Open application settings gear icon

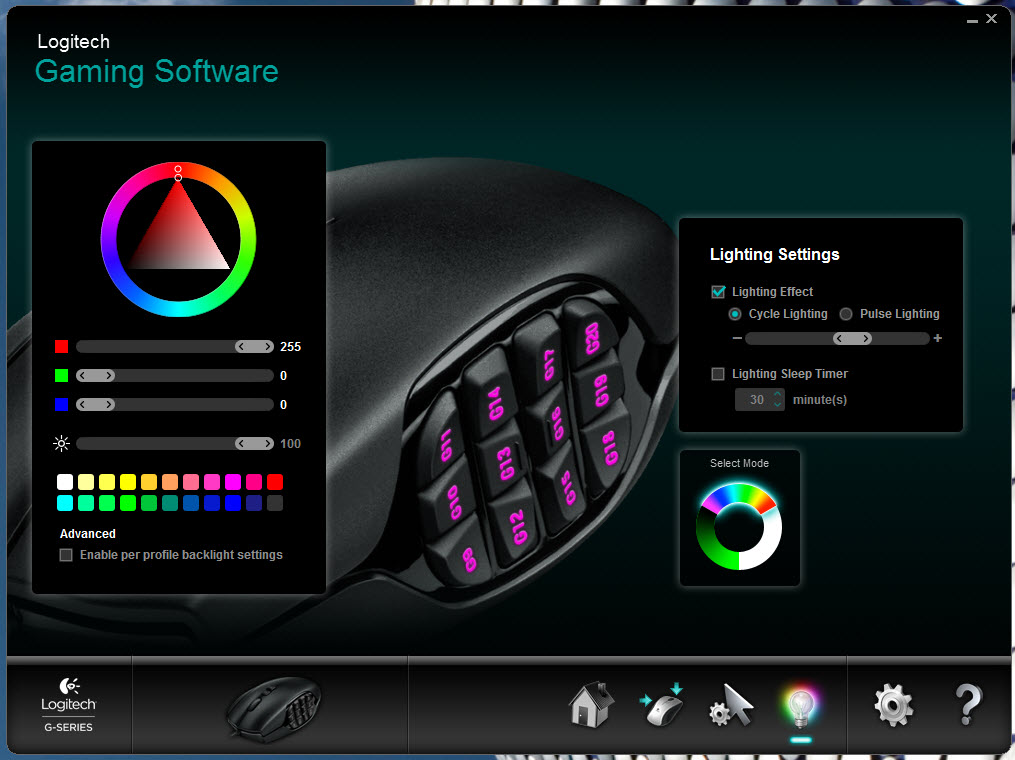point(893,706)
